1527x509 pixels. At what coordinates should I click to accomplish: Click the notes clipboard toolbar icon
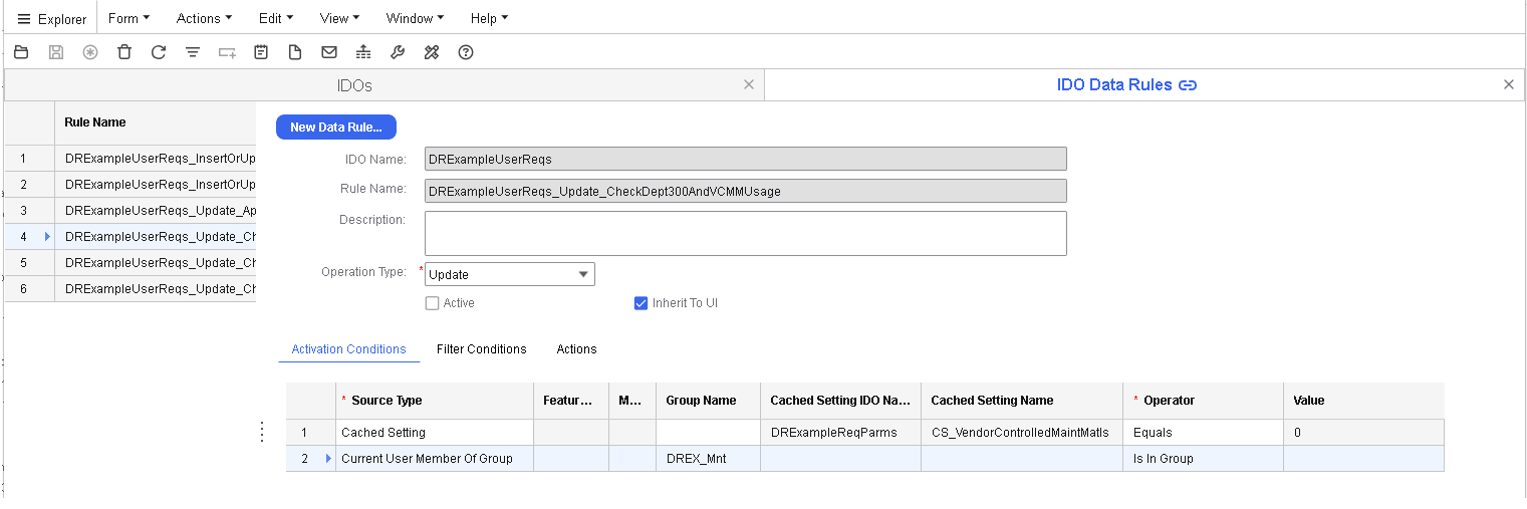click(x=261, y=52)
